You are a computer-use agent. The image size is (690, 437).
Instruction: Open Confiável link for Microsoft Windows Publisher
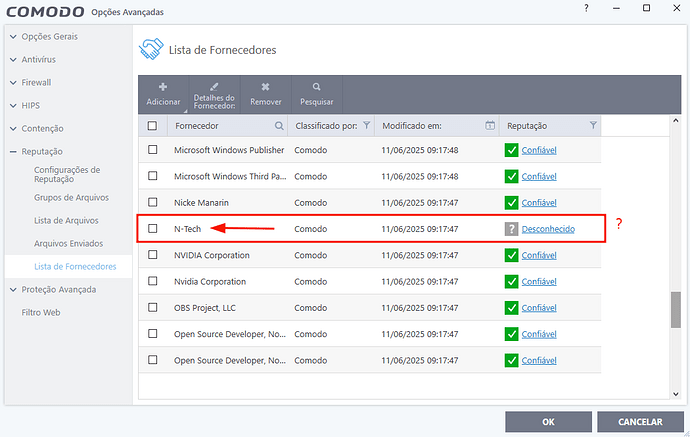[x=539, y=151]
